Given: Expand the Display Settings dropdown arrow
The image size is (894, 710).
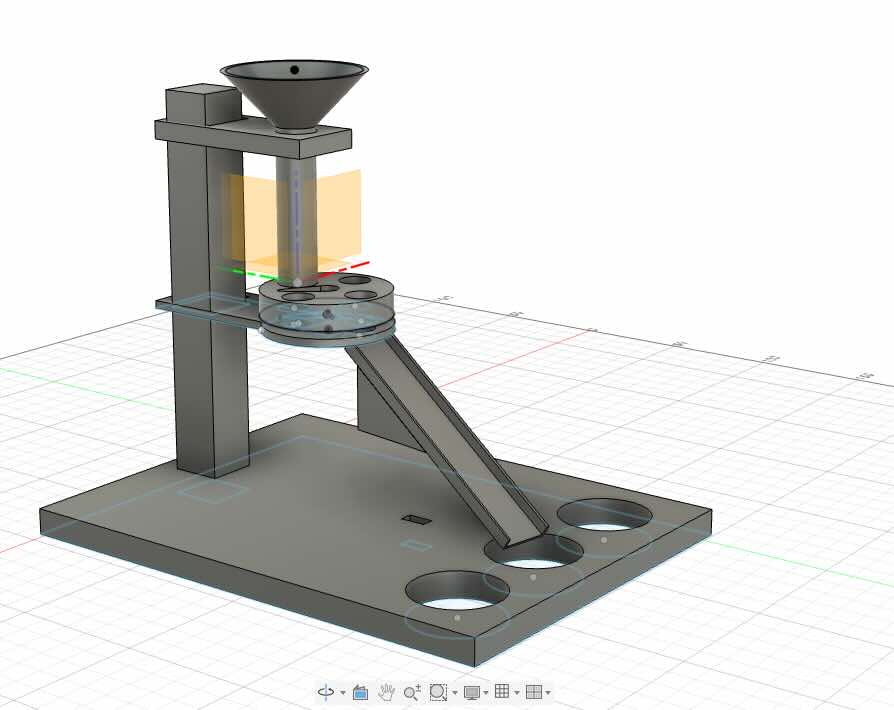Looking at the screenshot, I should click(x=486, y=693).
